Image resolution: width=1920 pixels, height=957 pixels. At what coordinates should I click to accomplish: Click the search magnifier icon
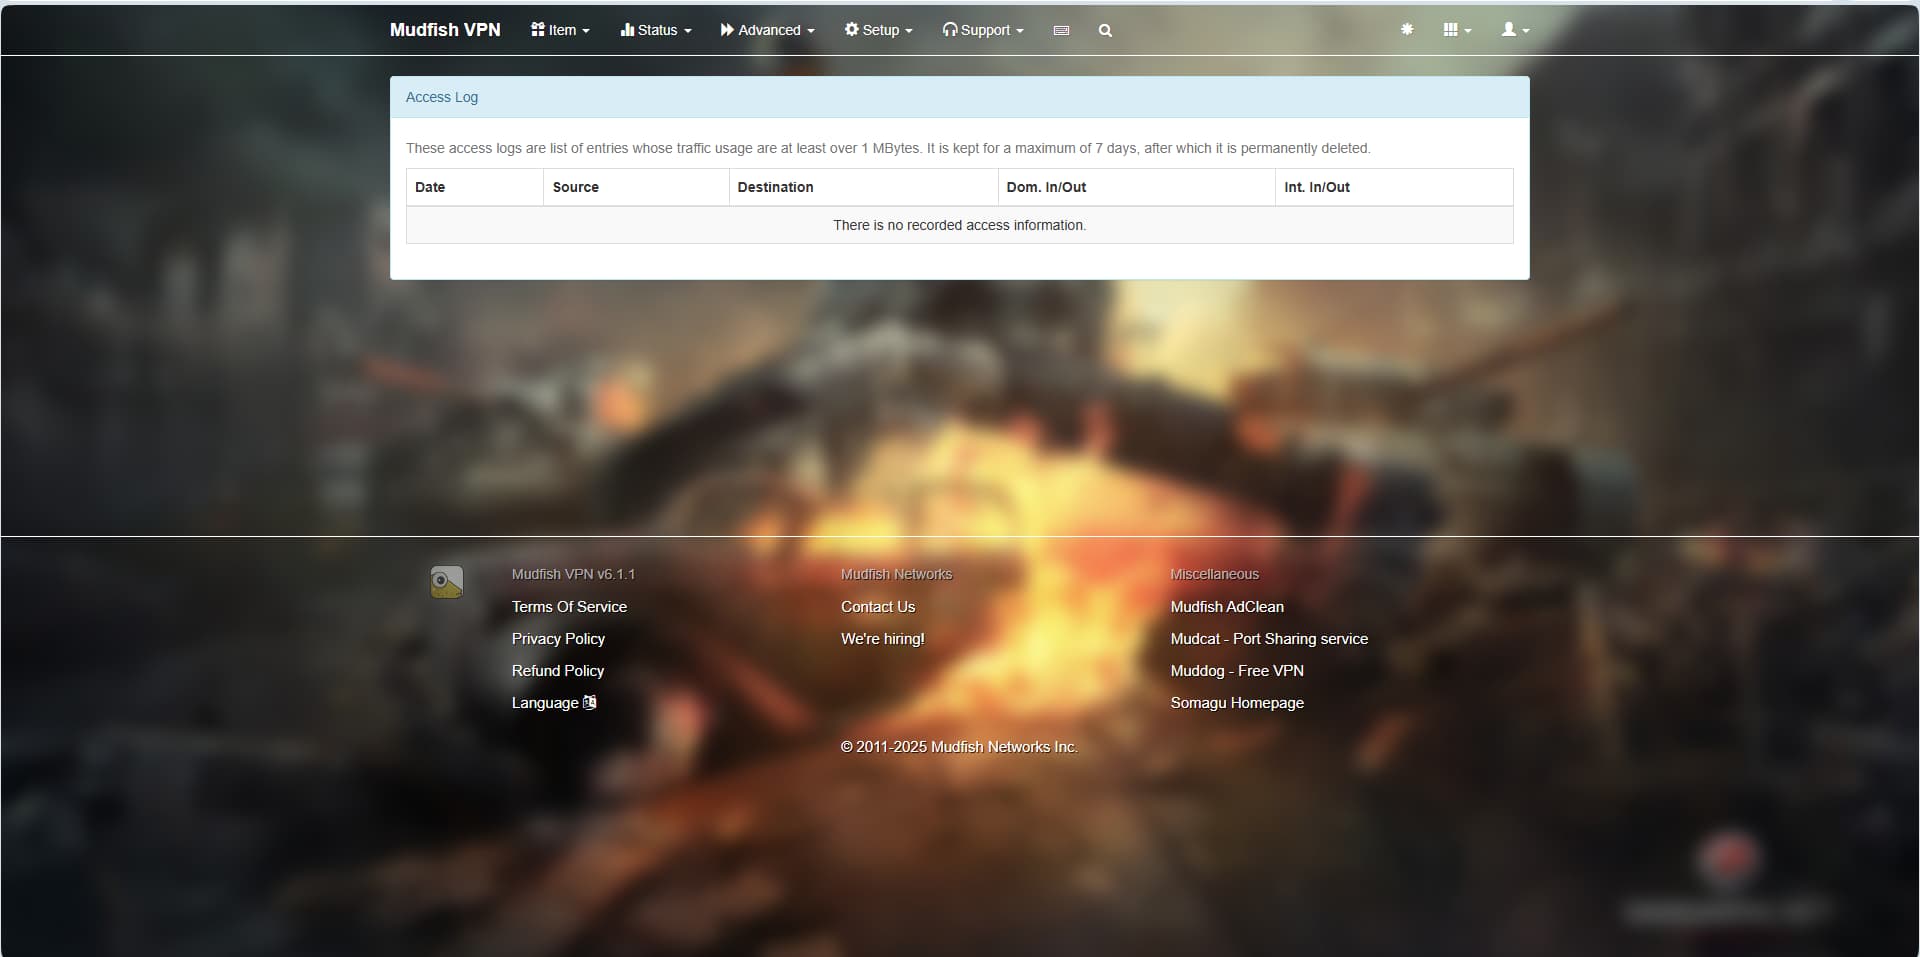tap(1105, 30)
